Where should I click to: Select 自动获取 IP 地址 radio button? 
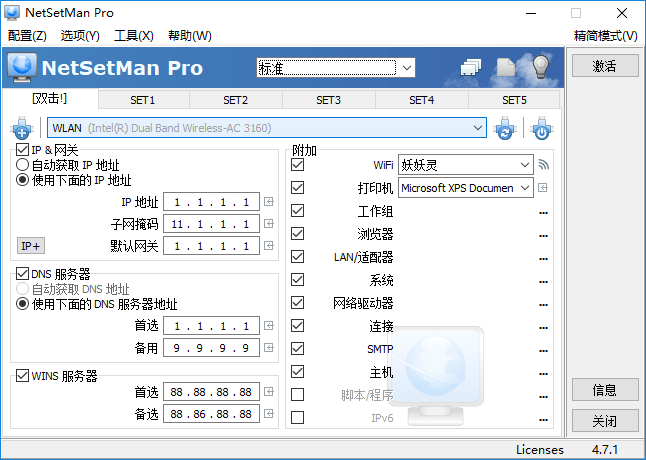22,165
